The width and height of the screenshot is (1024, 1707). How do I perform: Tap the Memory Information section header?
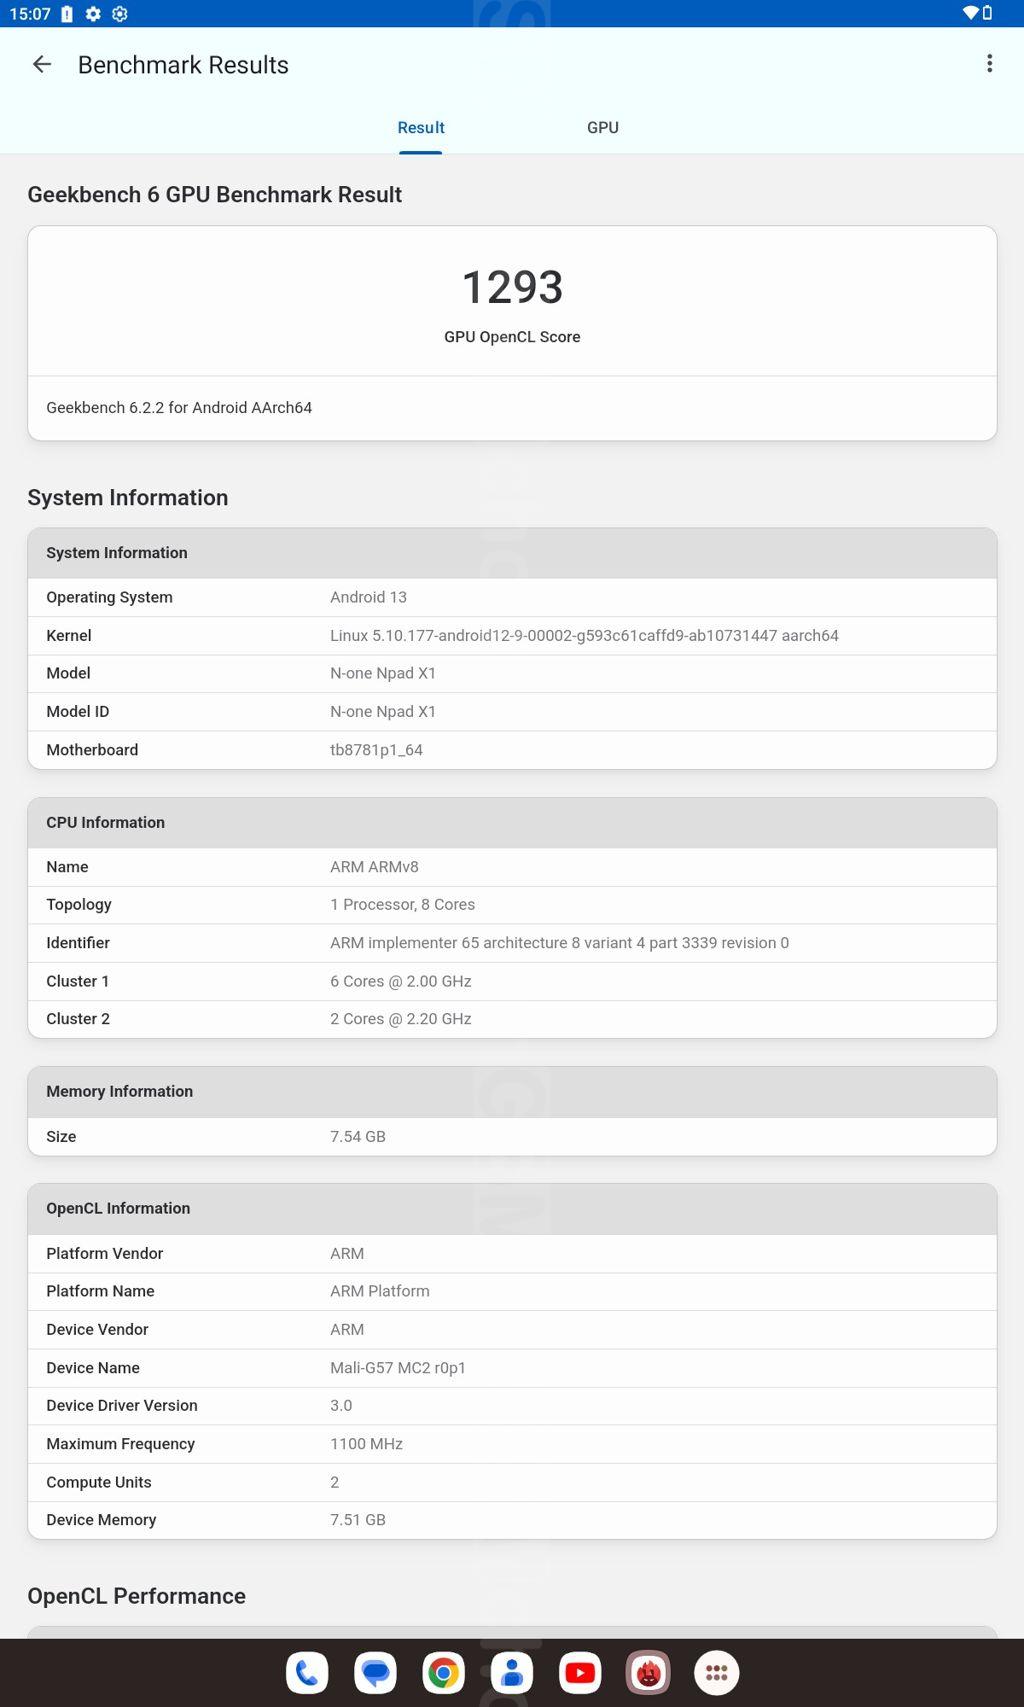click(x=512, y=1092)
